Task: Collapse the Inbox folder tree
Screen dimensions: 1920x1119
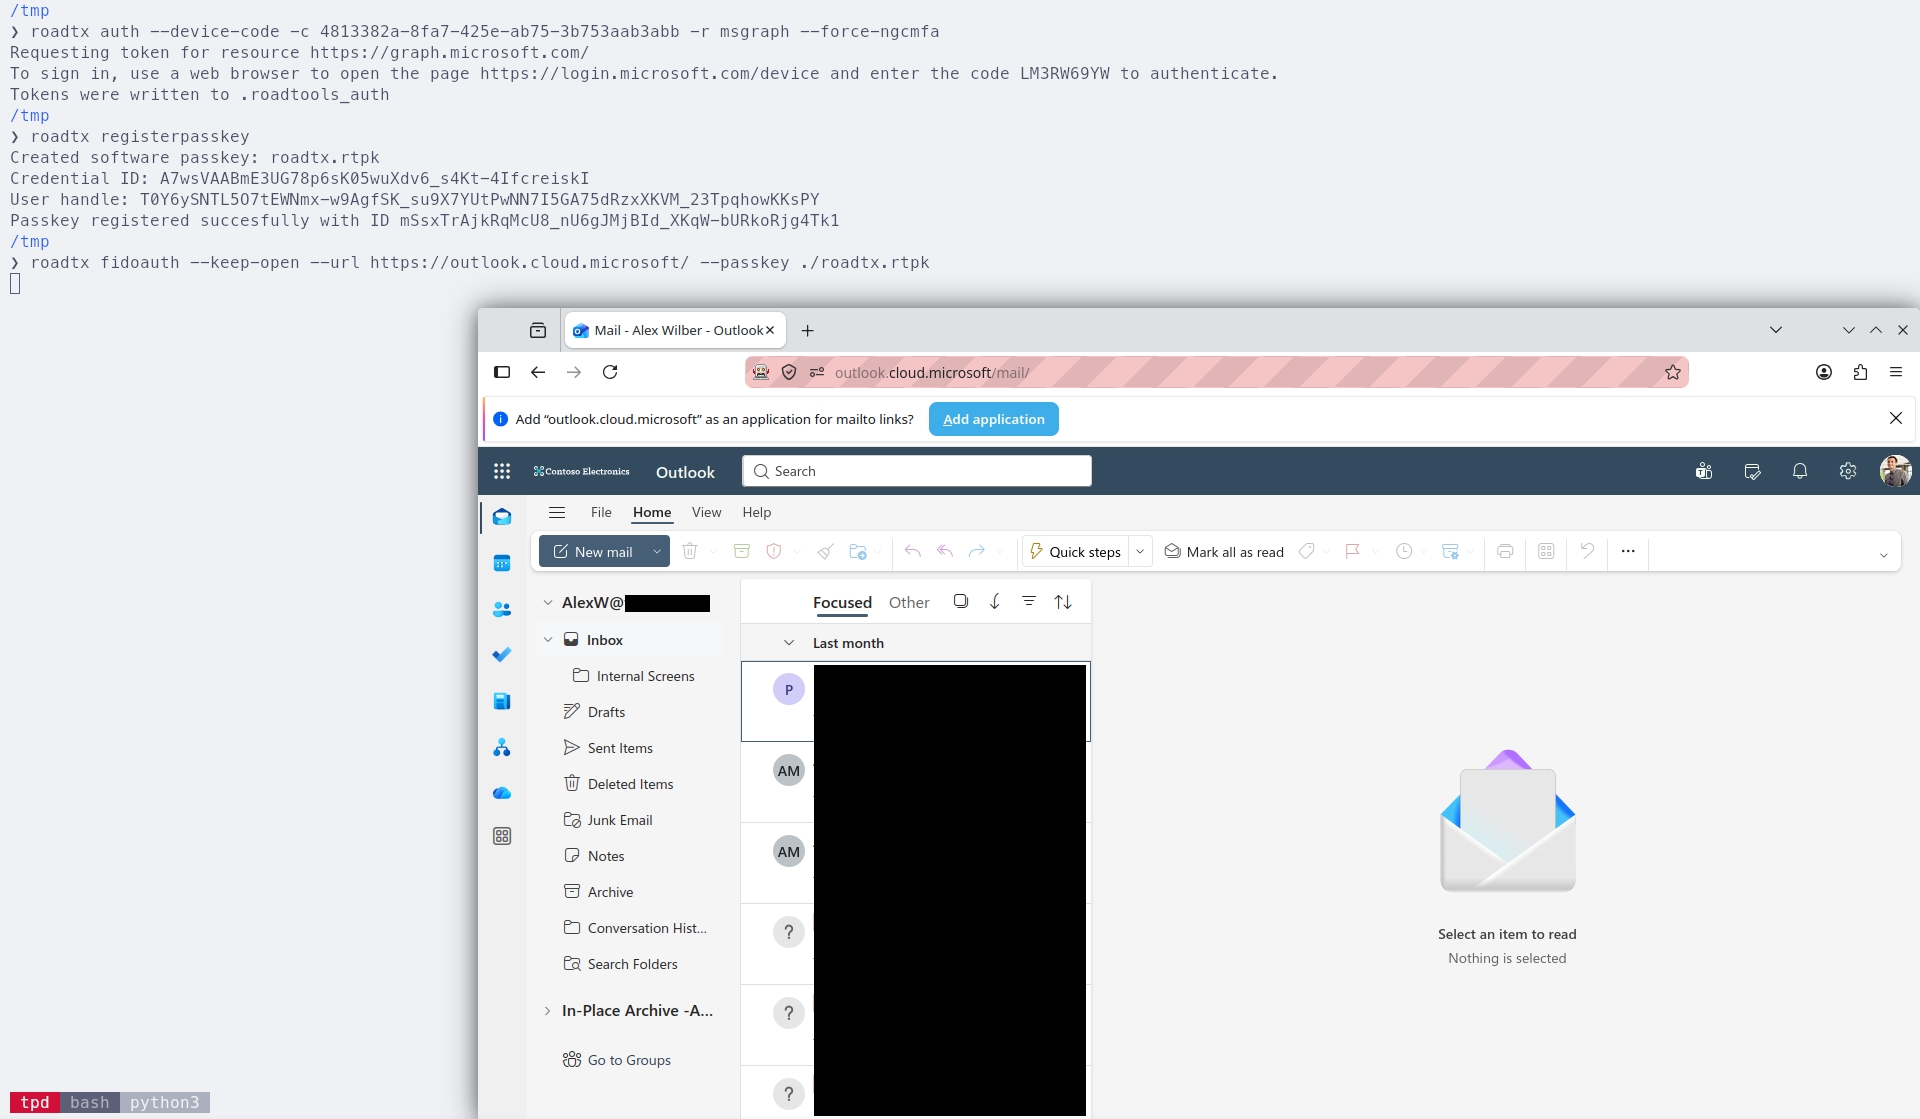Action: 548,639
